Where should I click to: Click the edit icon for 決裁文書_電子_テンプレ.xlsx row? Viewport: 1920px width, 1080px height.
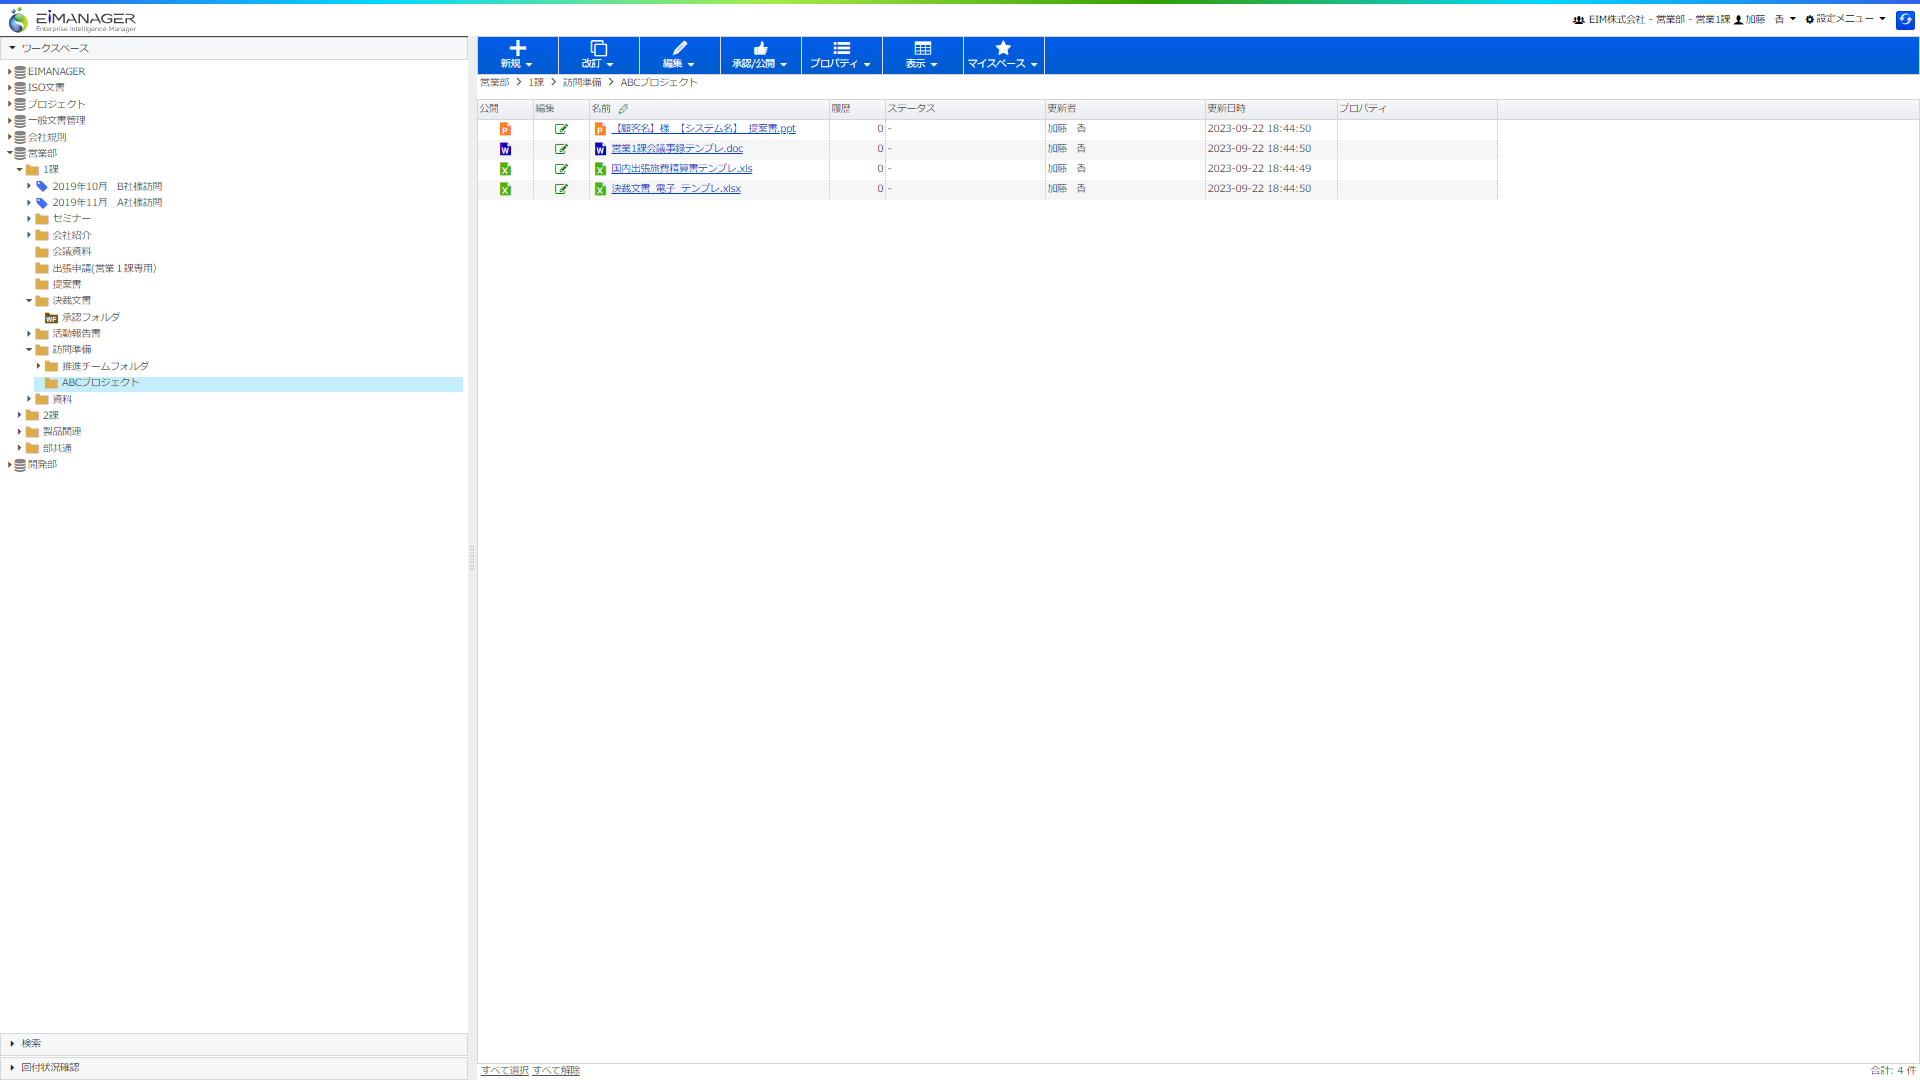(561, 189)
